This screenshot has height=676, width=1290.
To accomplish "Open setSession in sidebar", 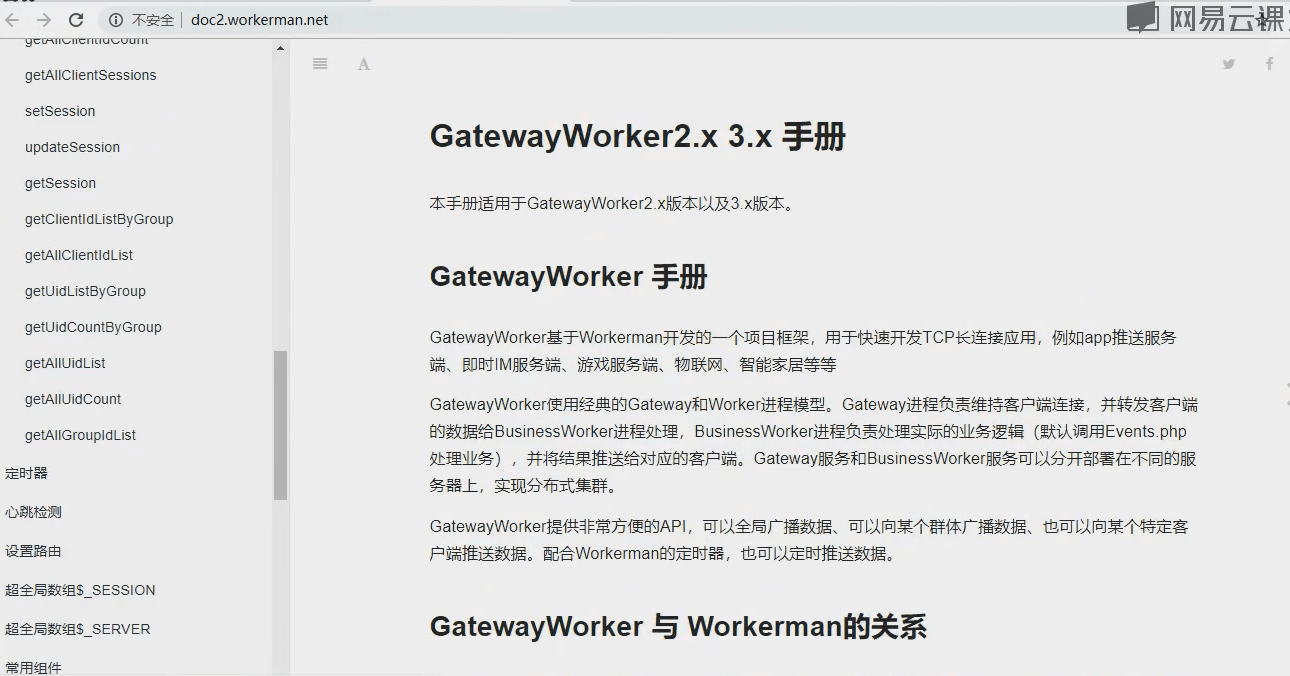I will [60, 111].
